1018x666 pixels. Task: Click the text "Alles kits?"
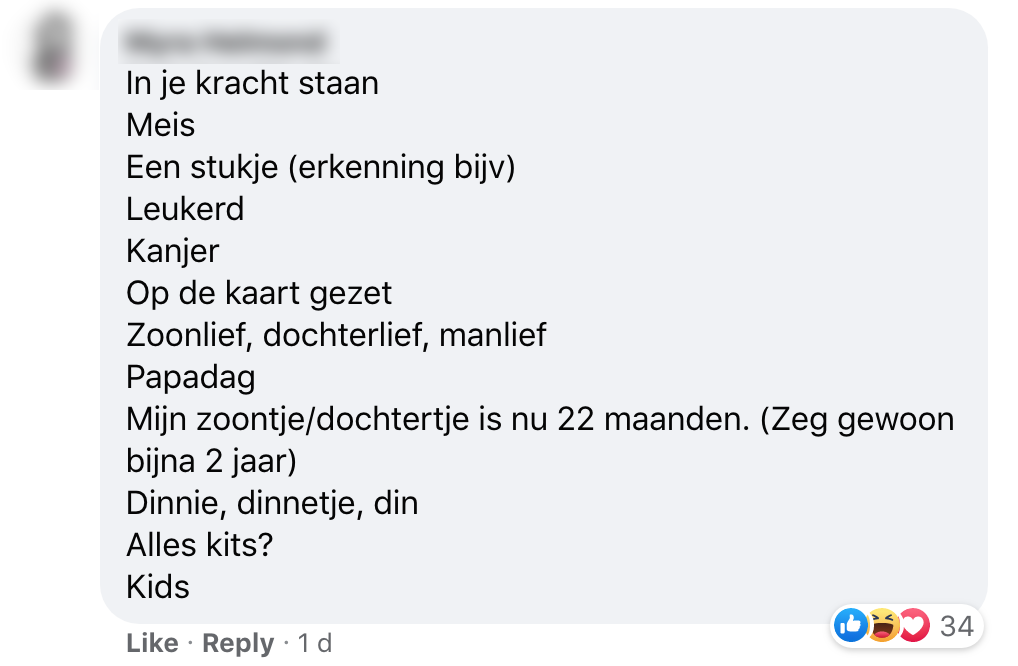pos(200,545)
